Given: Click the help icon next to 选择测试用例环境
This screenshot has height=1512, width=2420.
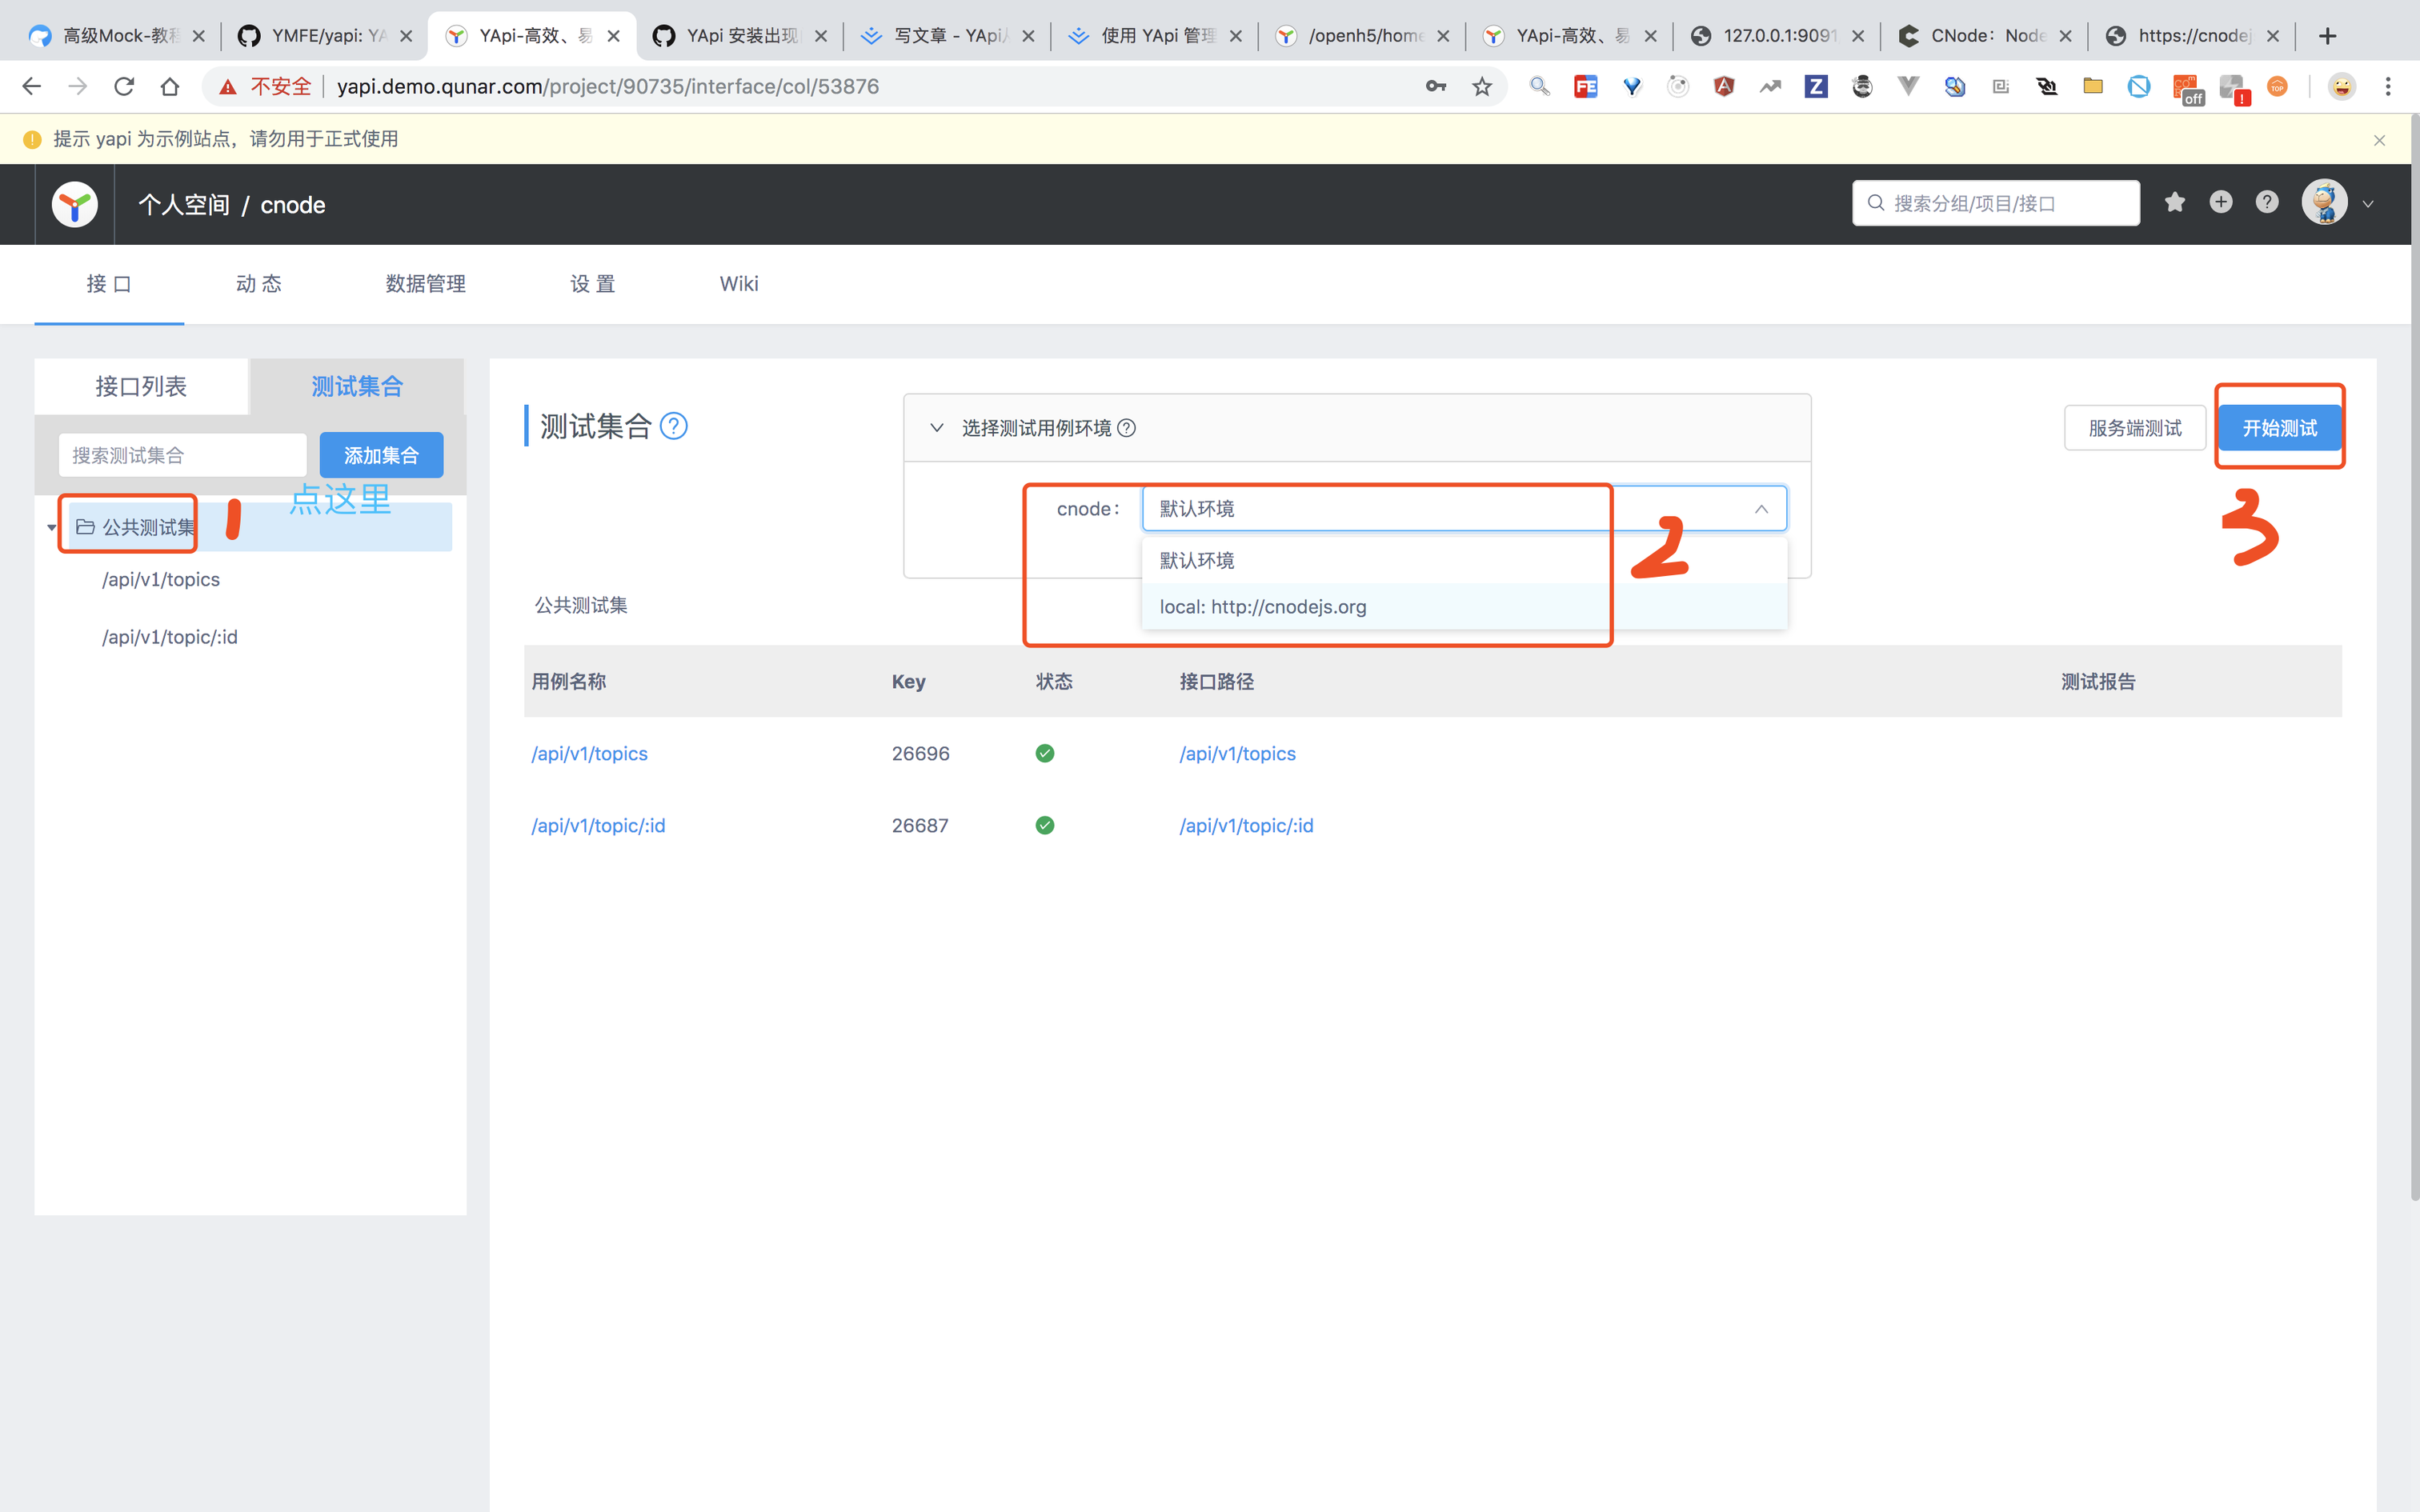Looking at the screenshot, I should point(1127,428).
